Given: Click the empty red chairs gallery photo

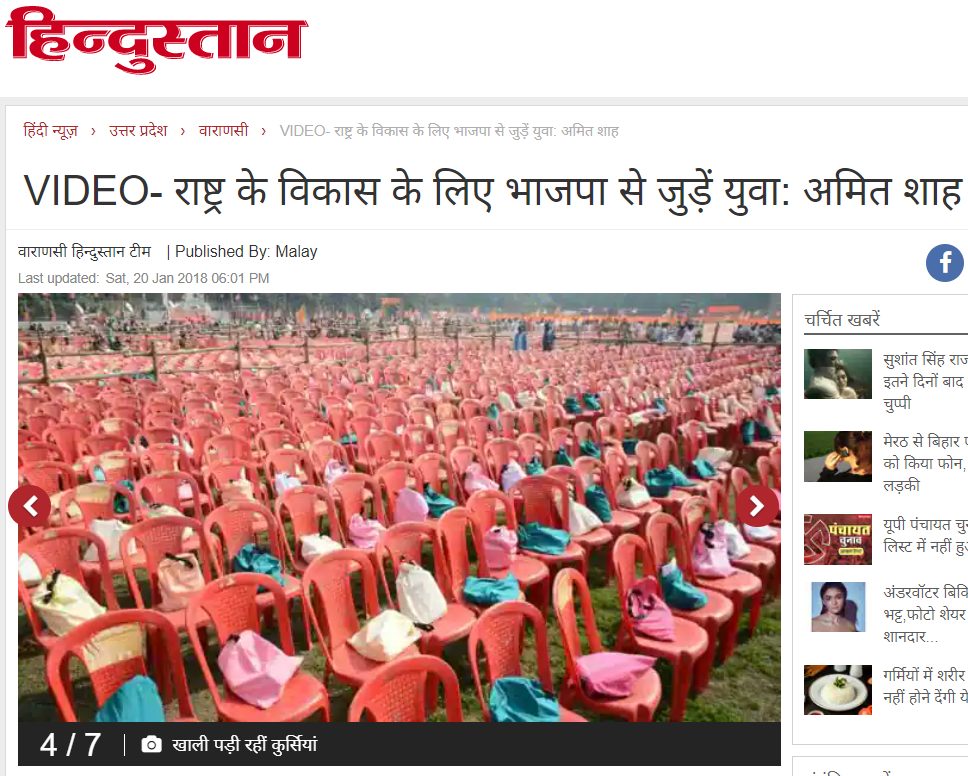Looking at the screenshot, I should point(399,507).
